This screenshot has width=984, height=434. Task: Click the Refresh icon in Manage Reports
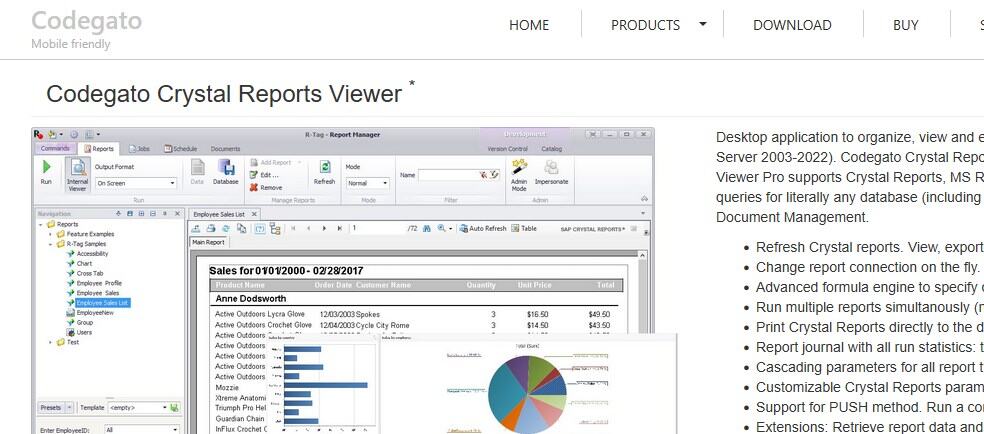pos(325,172)
